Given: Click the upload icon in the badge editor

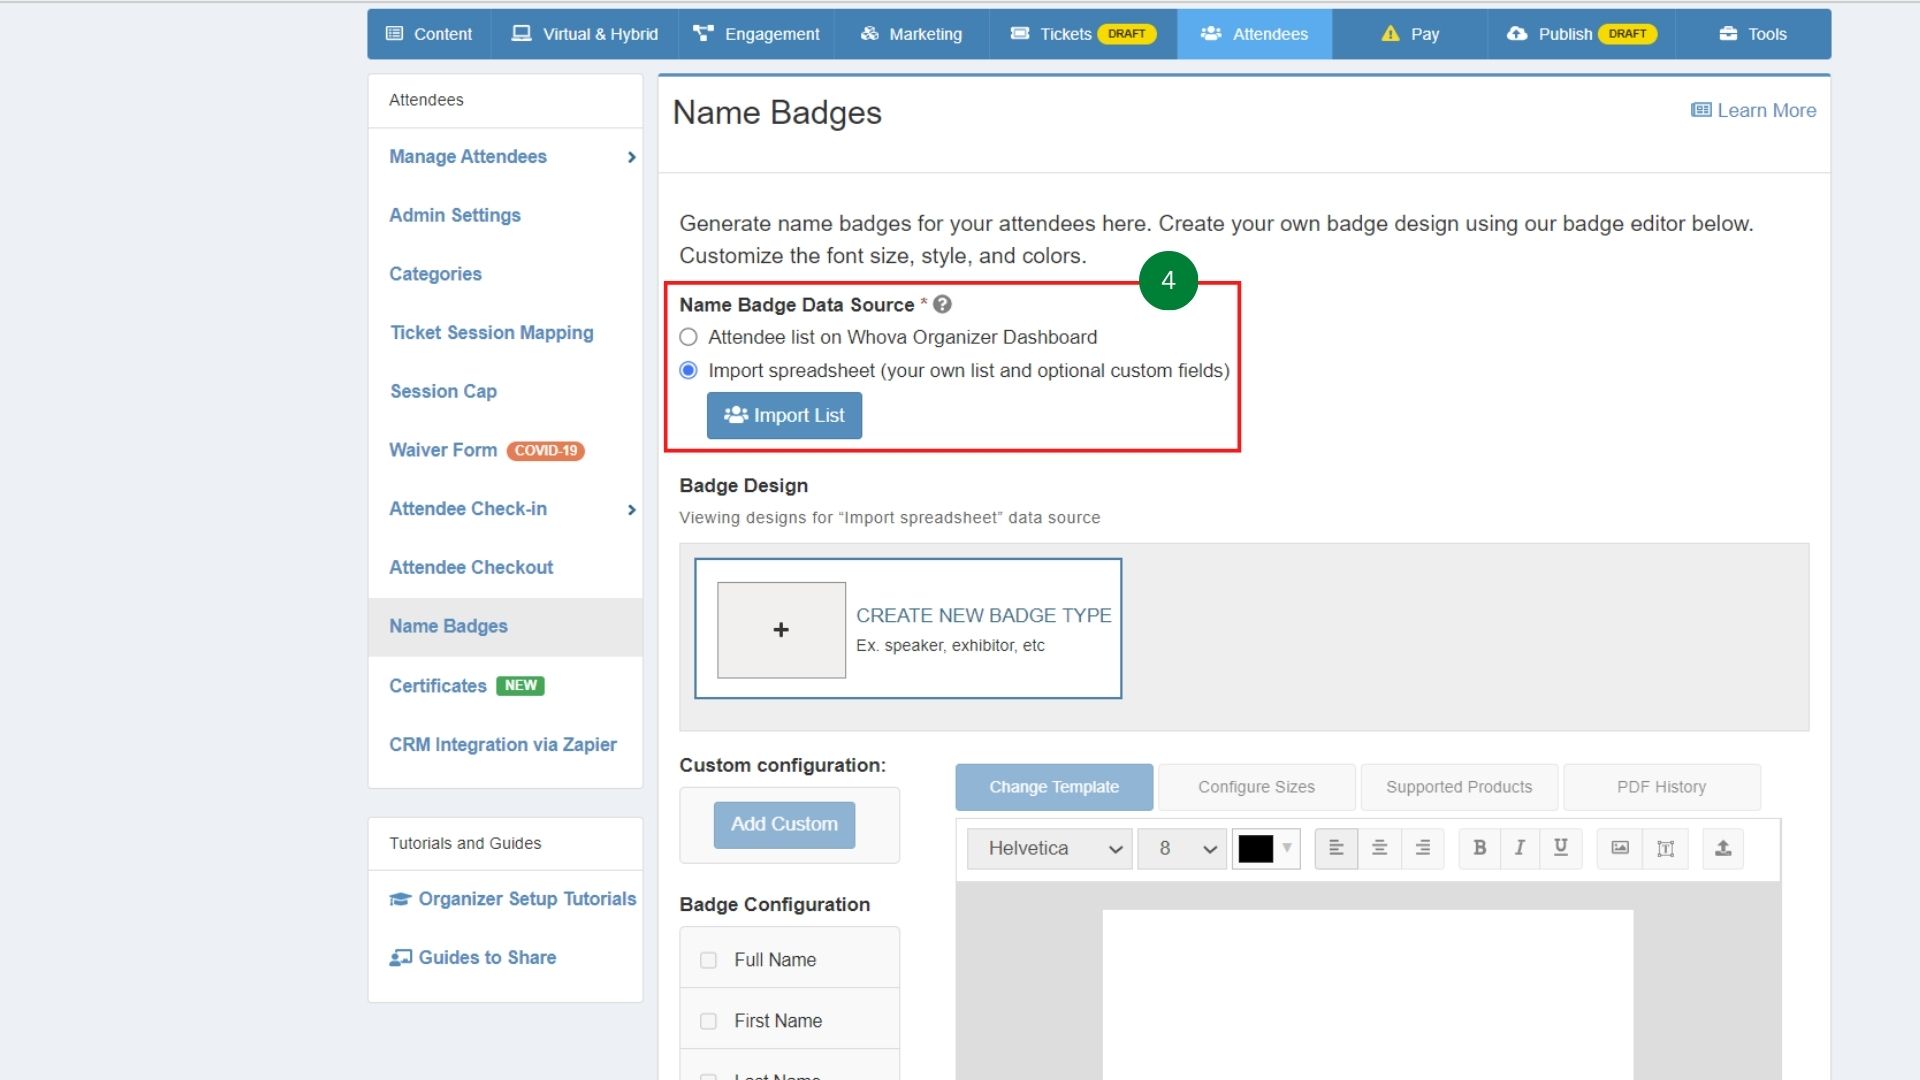Looking at the screenshot, I should [1722, 848].
